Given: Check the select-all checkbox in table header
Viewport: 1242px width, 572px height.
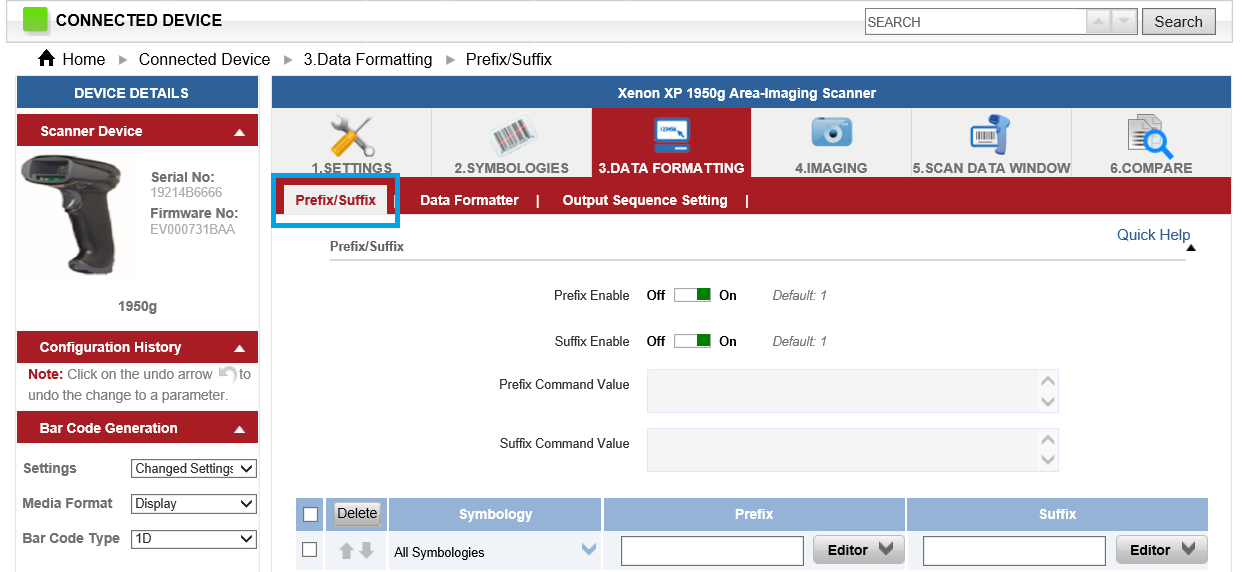Looking at the screenshot, I should 310,514.
